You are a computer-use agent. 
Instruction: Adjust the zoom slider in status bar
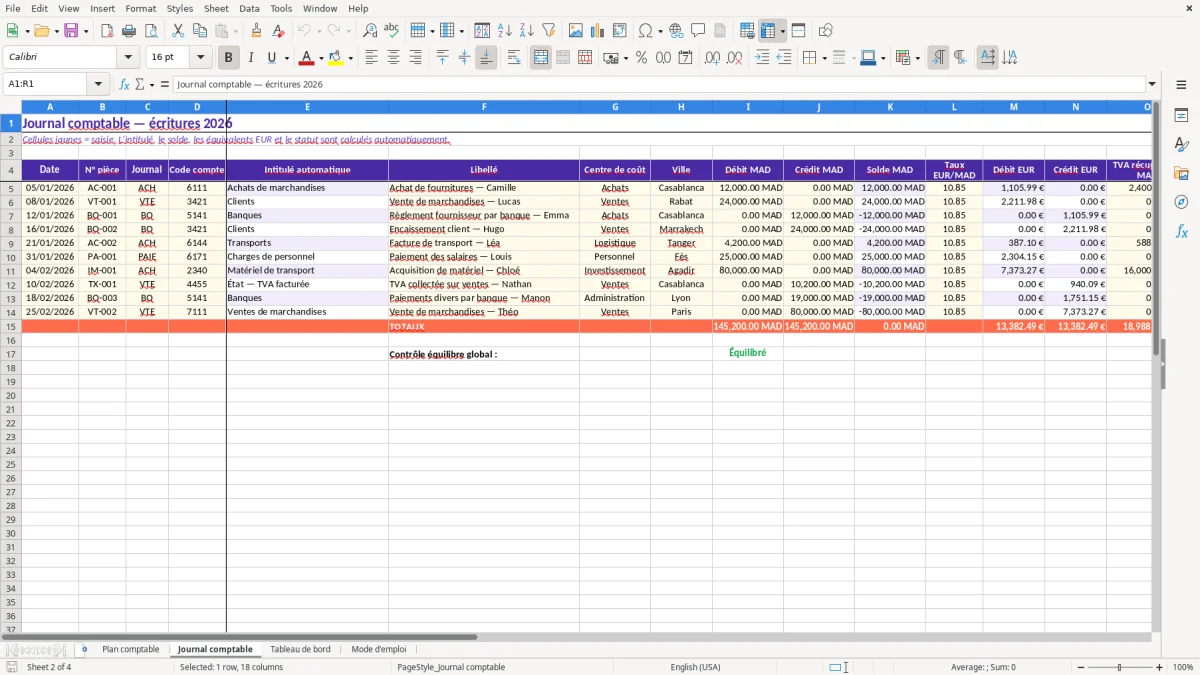click(x=1119, y=667)
